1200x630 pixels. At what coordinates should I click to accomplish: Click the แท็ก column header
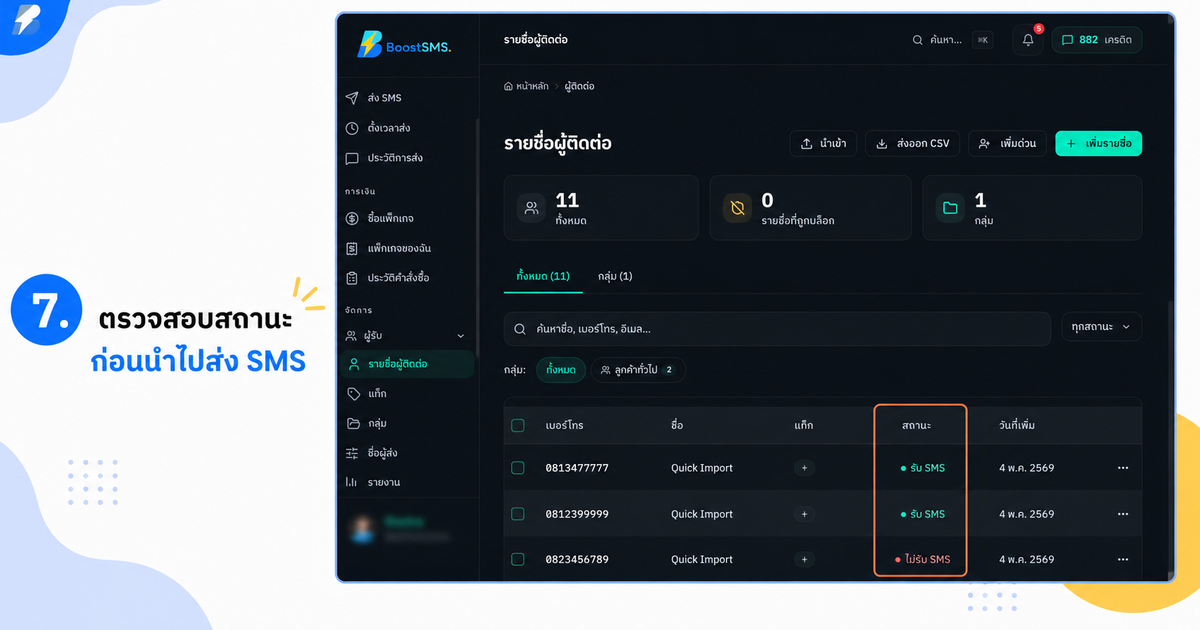[804, 425]
